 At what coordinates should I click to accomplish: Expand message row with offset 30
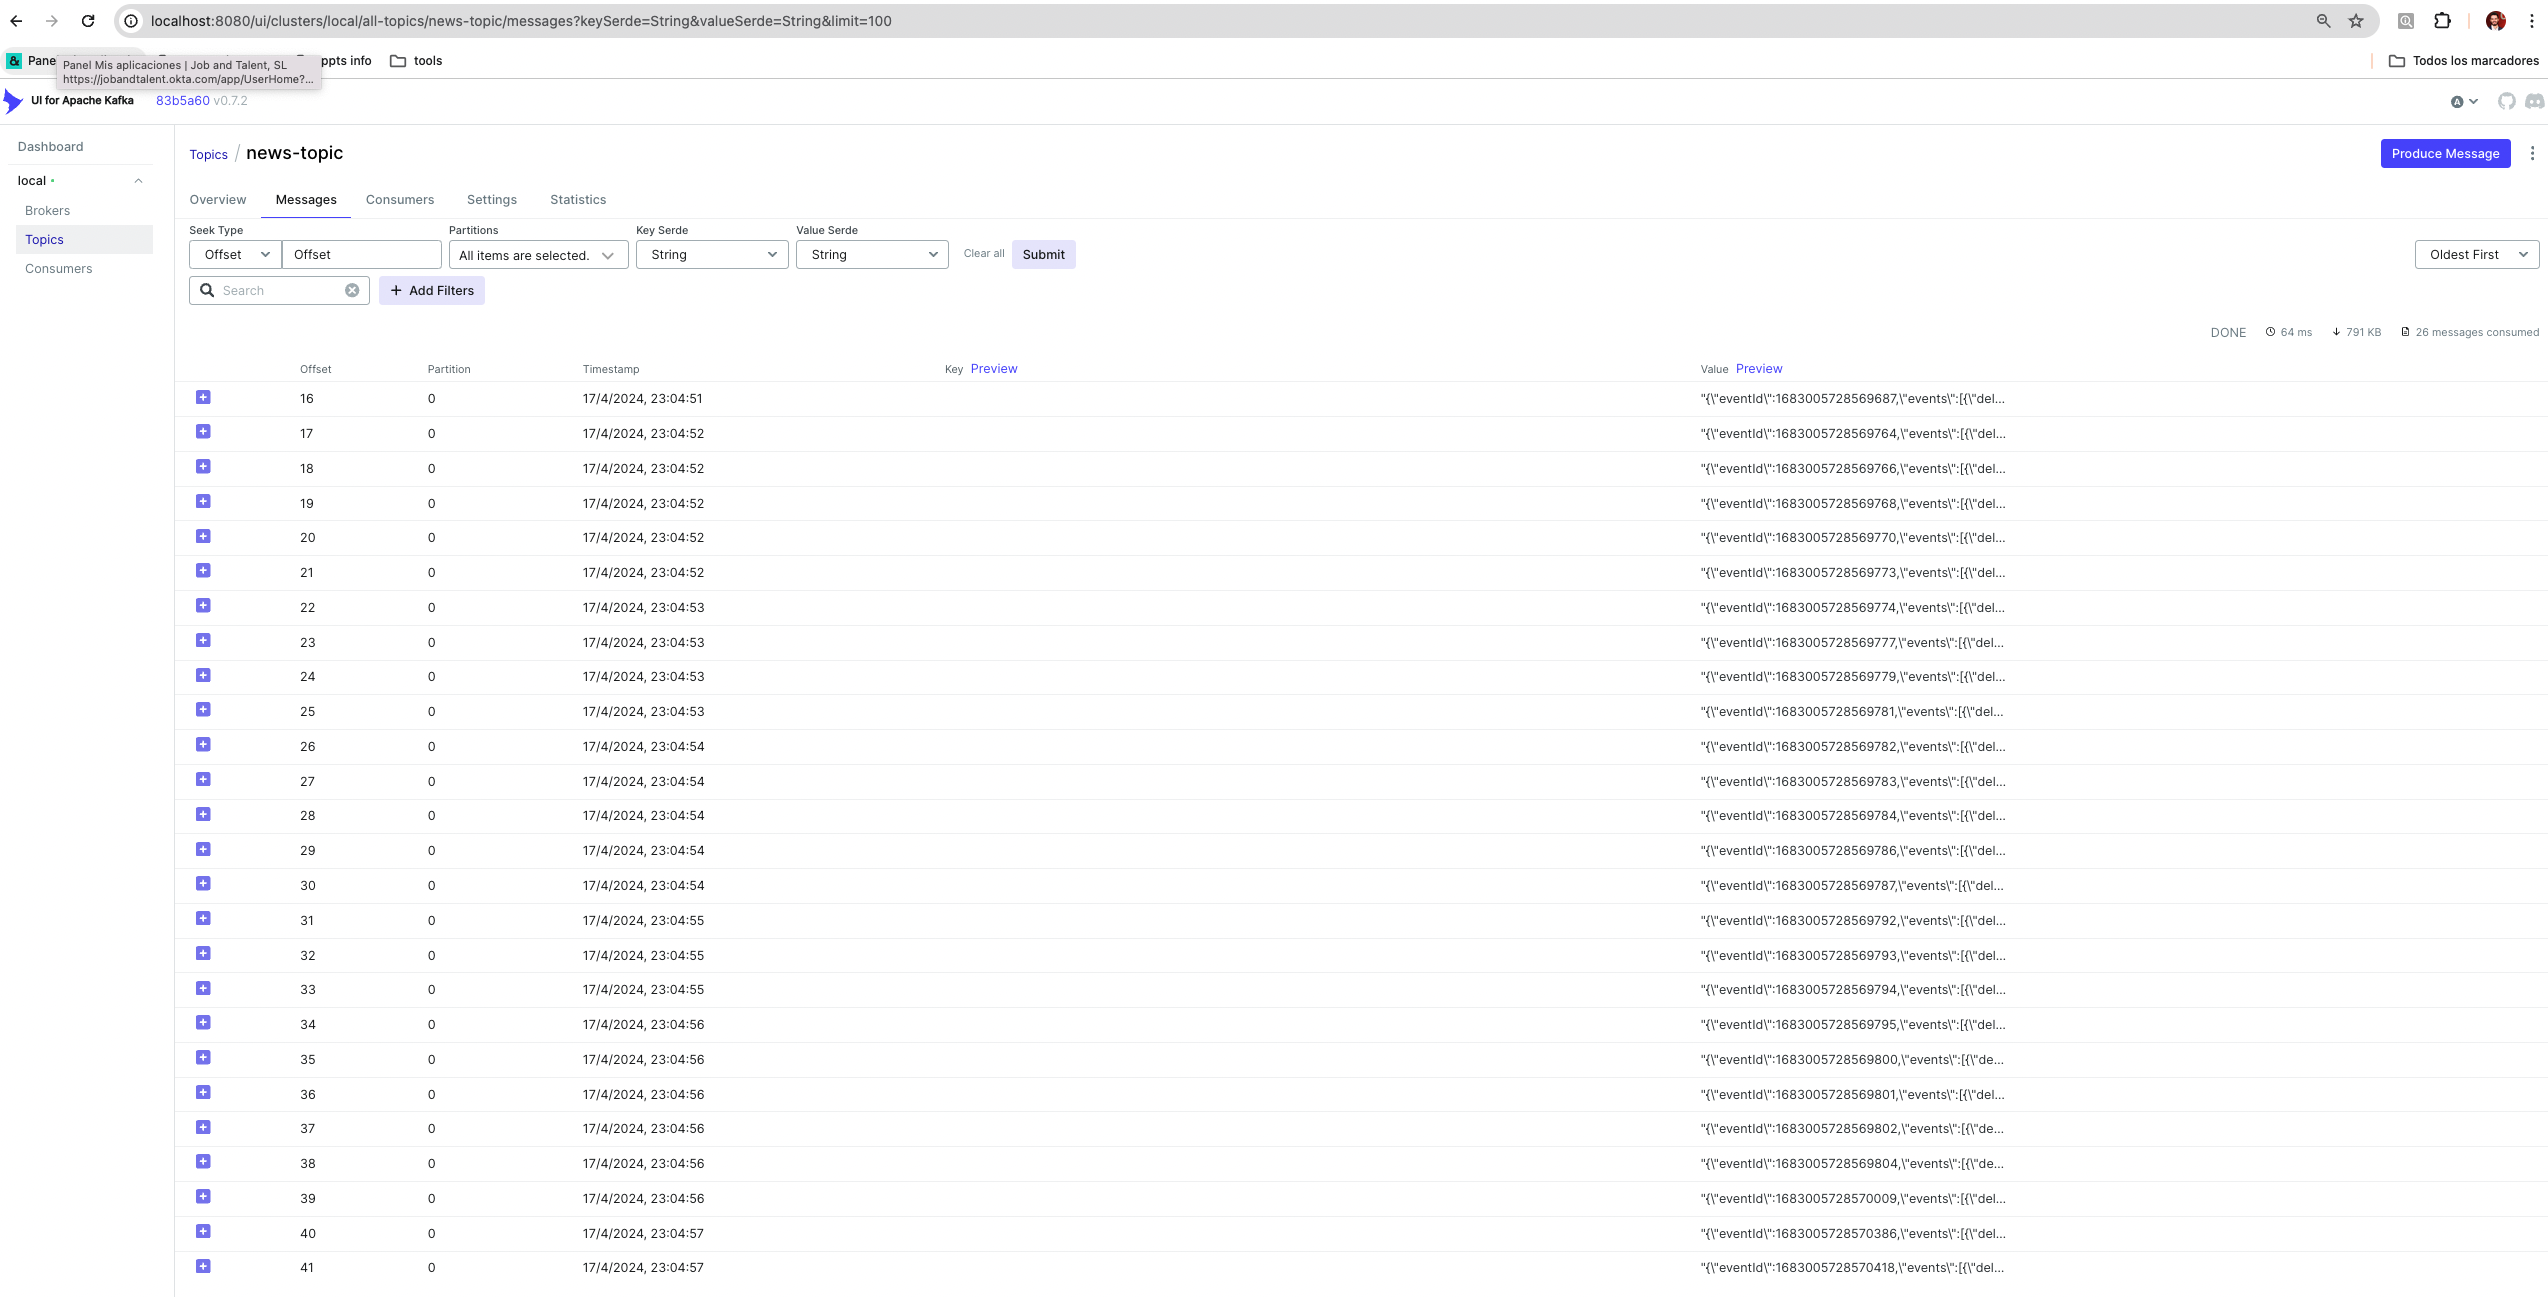[203, 884]
